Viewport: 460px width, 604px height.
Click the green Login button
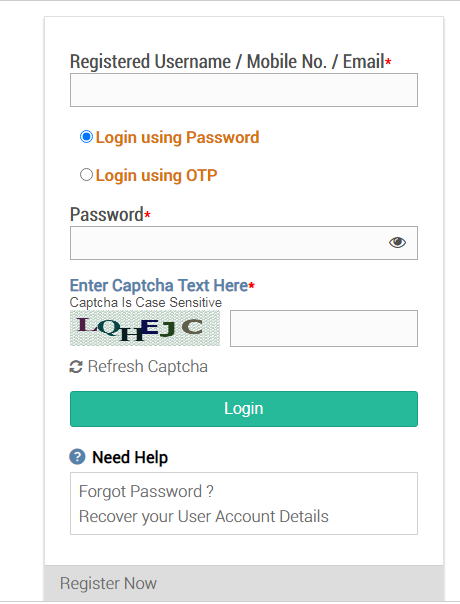click(x=244, y=409)
